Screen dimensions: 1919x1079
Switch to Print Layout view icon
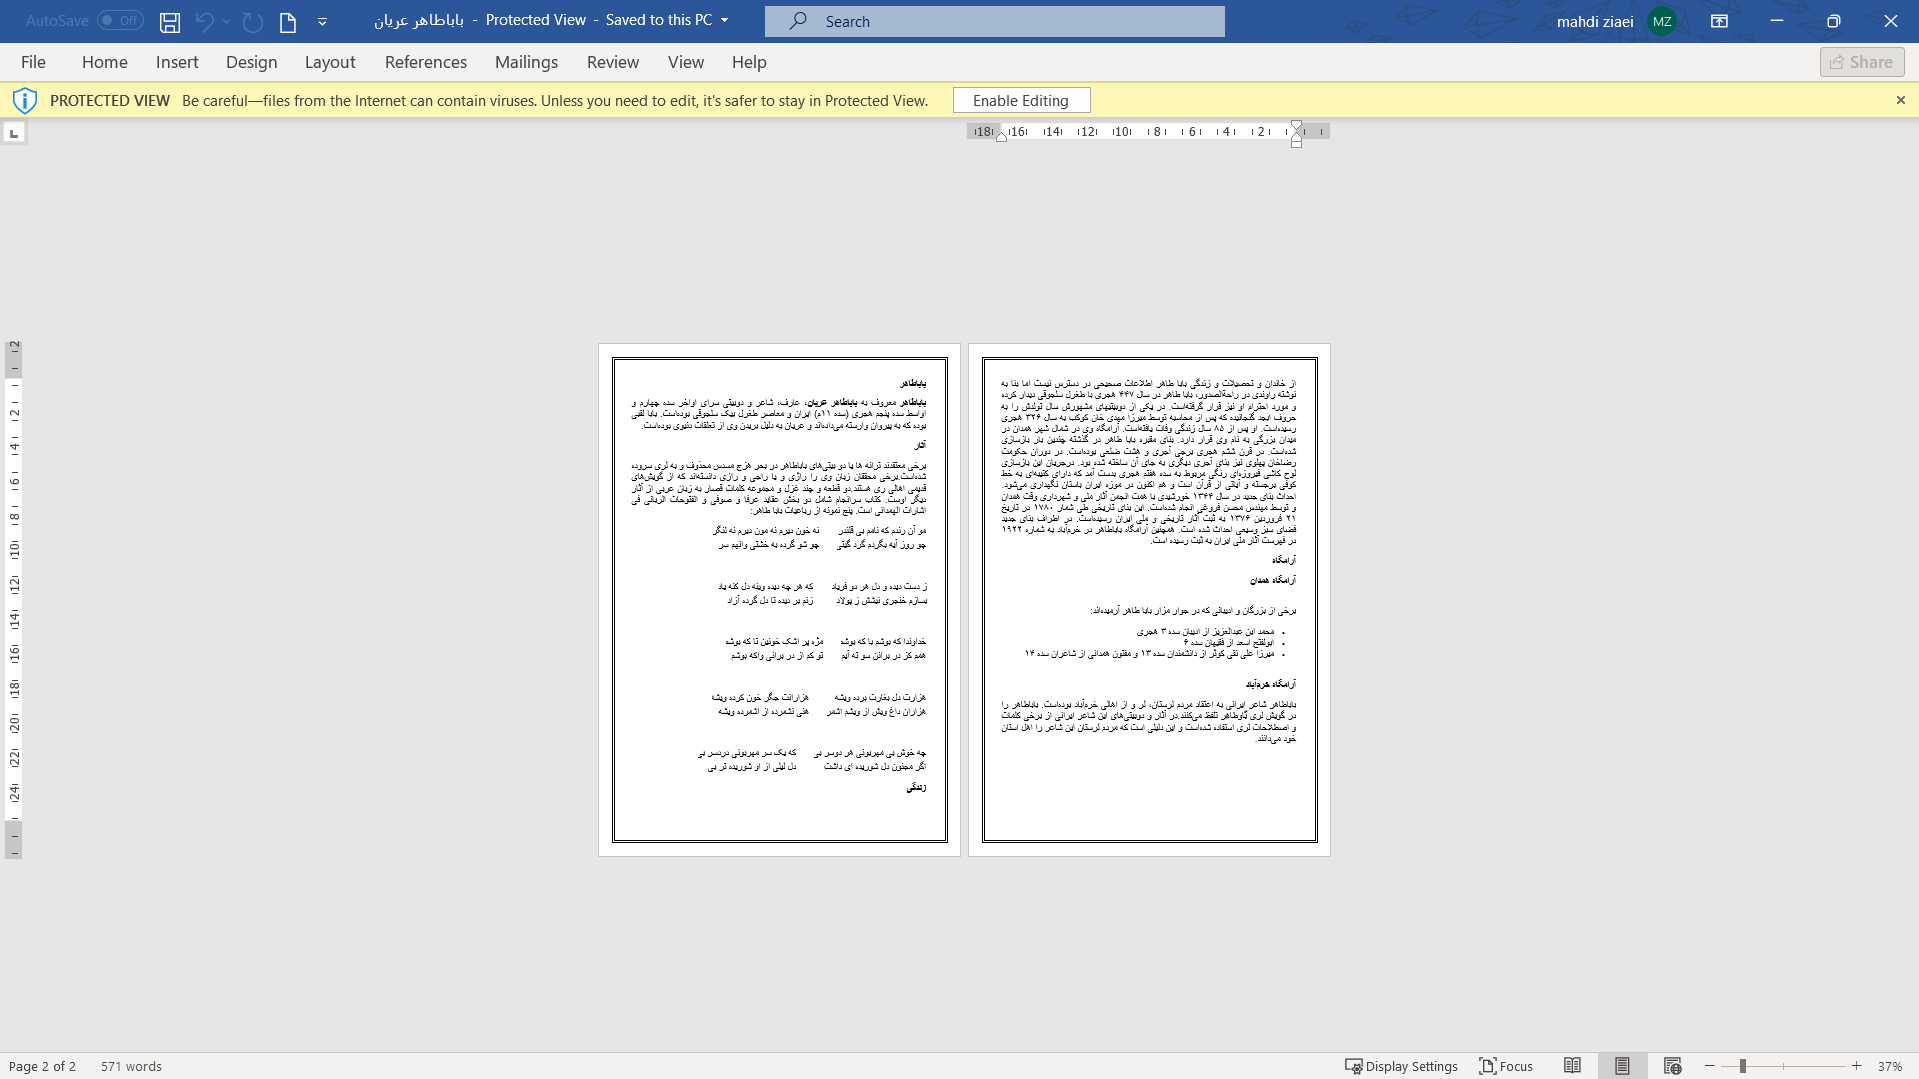[1622, 1066]
